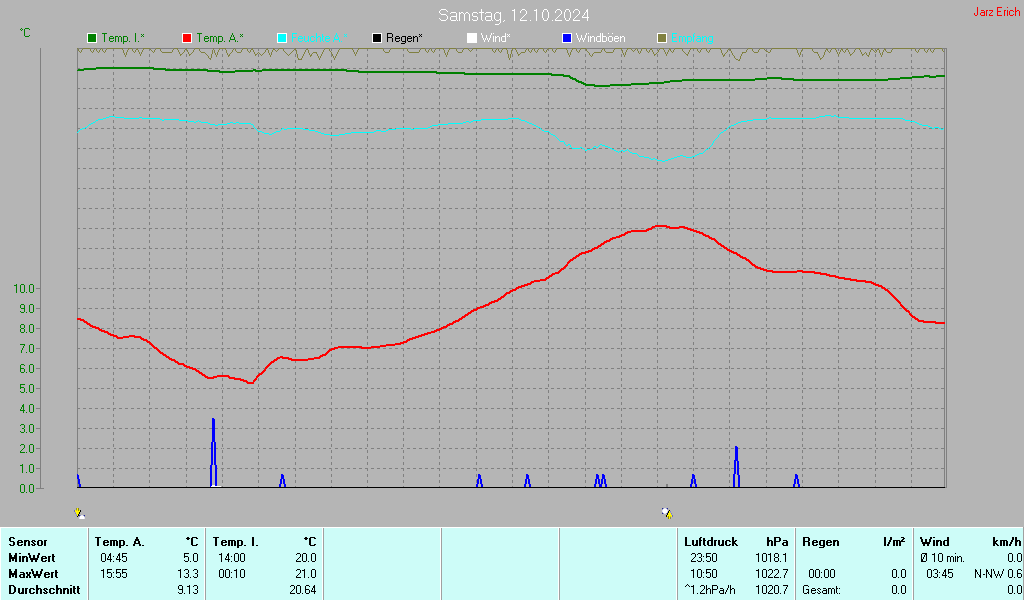Viewport: 1024px width, 600px height.
Task: Click the weather forecast icon below the graph's left edge
Action: click(x=80, y=513)
